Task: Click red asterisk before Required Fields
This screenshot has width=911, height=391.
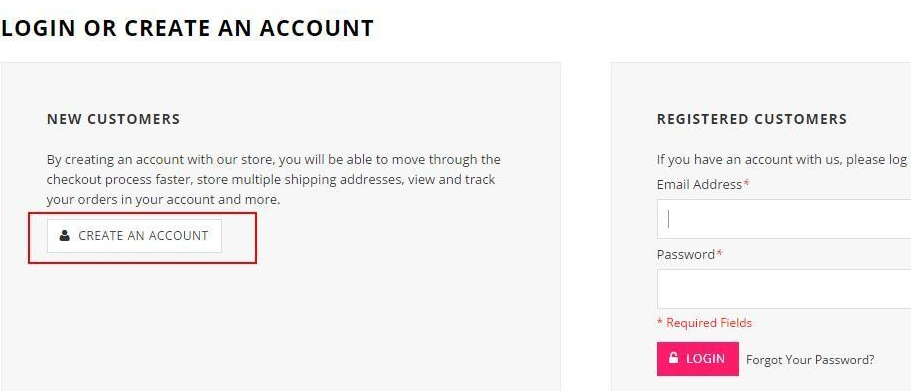Action: [x=660, y=321]
